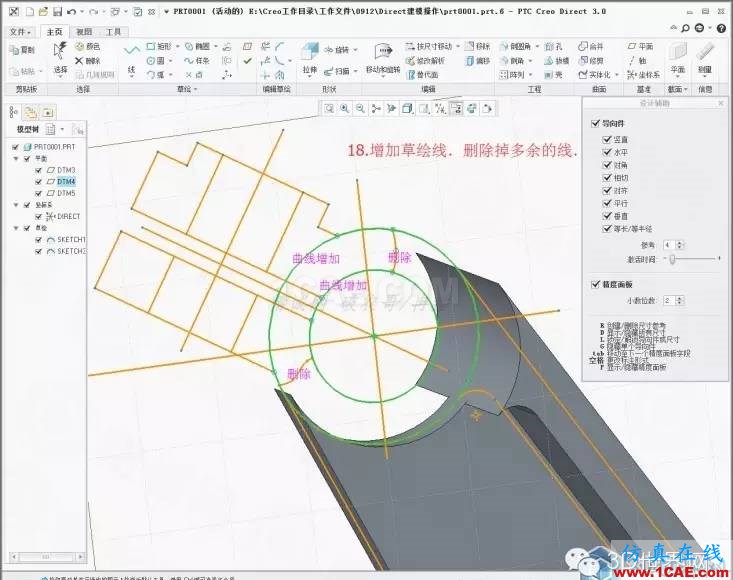Screen dimensions: 733x580
Task: Open the 阵列 pattern dropdown arrow
Action: [531, 75]
